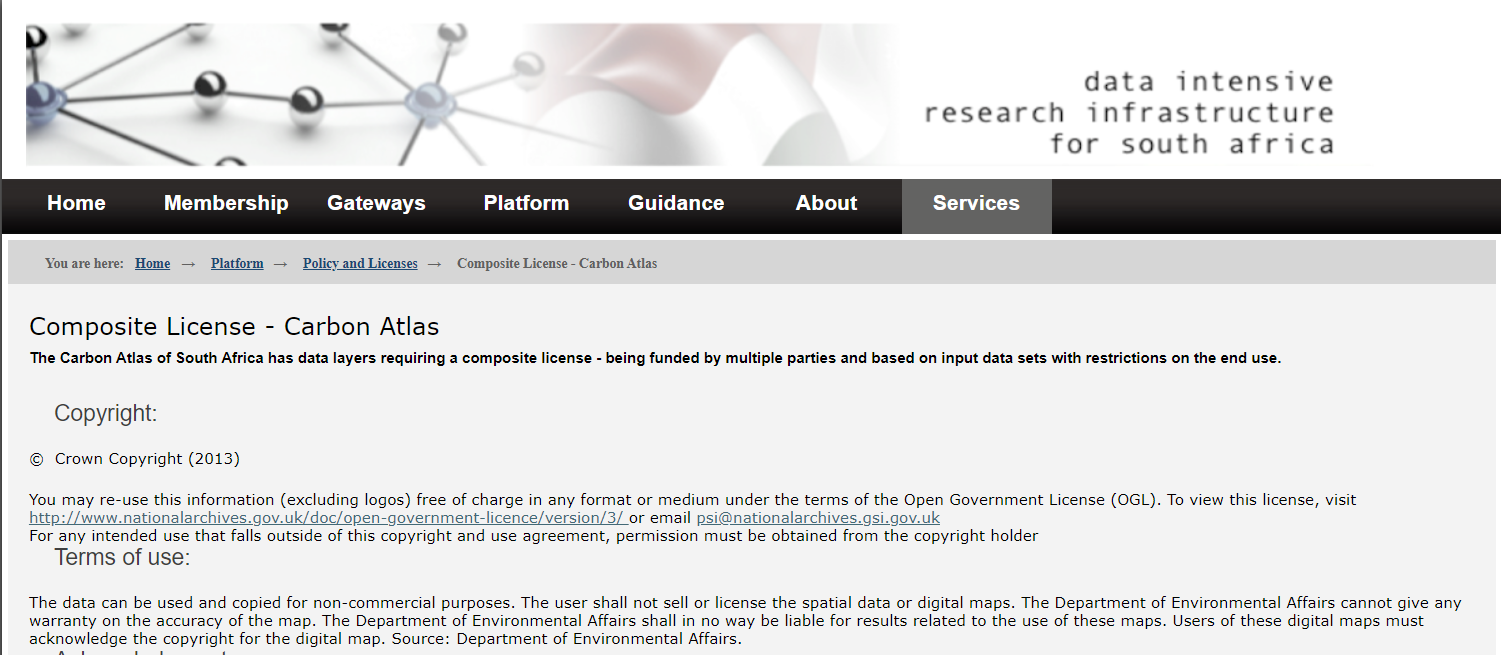Screen dimensions: 1501x655
Task: Select the Gateways navigation item
Action: [x=376, y=203]
